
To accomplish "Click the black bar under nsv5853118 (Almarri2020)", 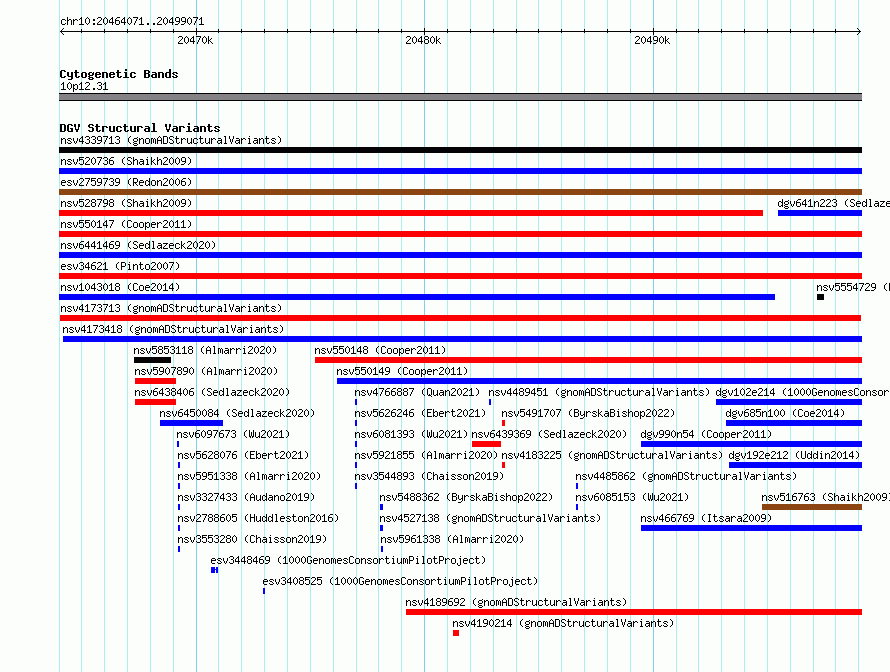I will 152,360.
